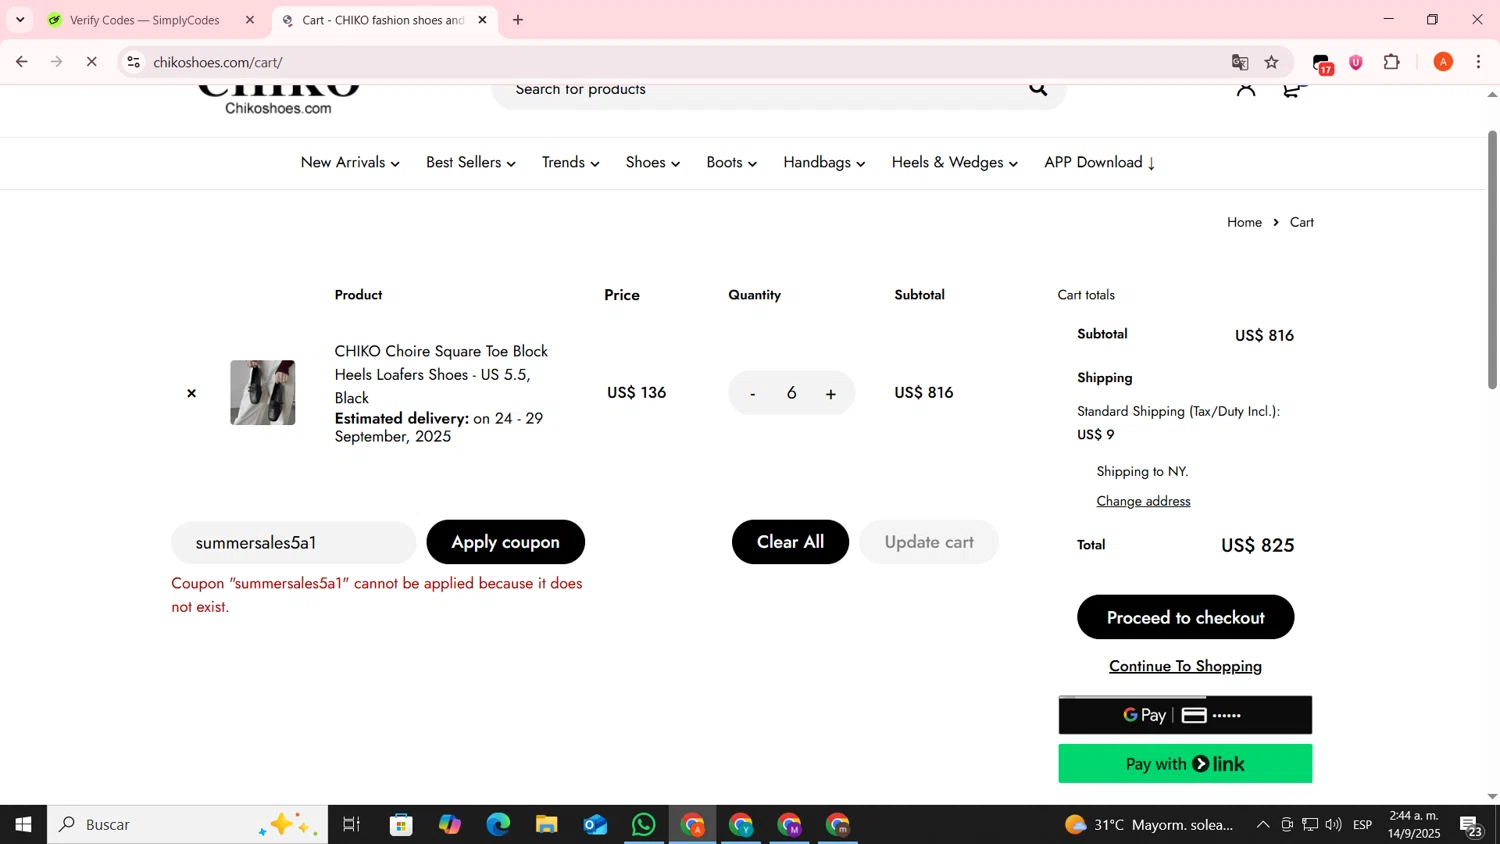
Task: Close the Cart - CHIKO tab
Action: coord(482,20)
